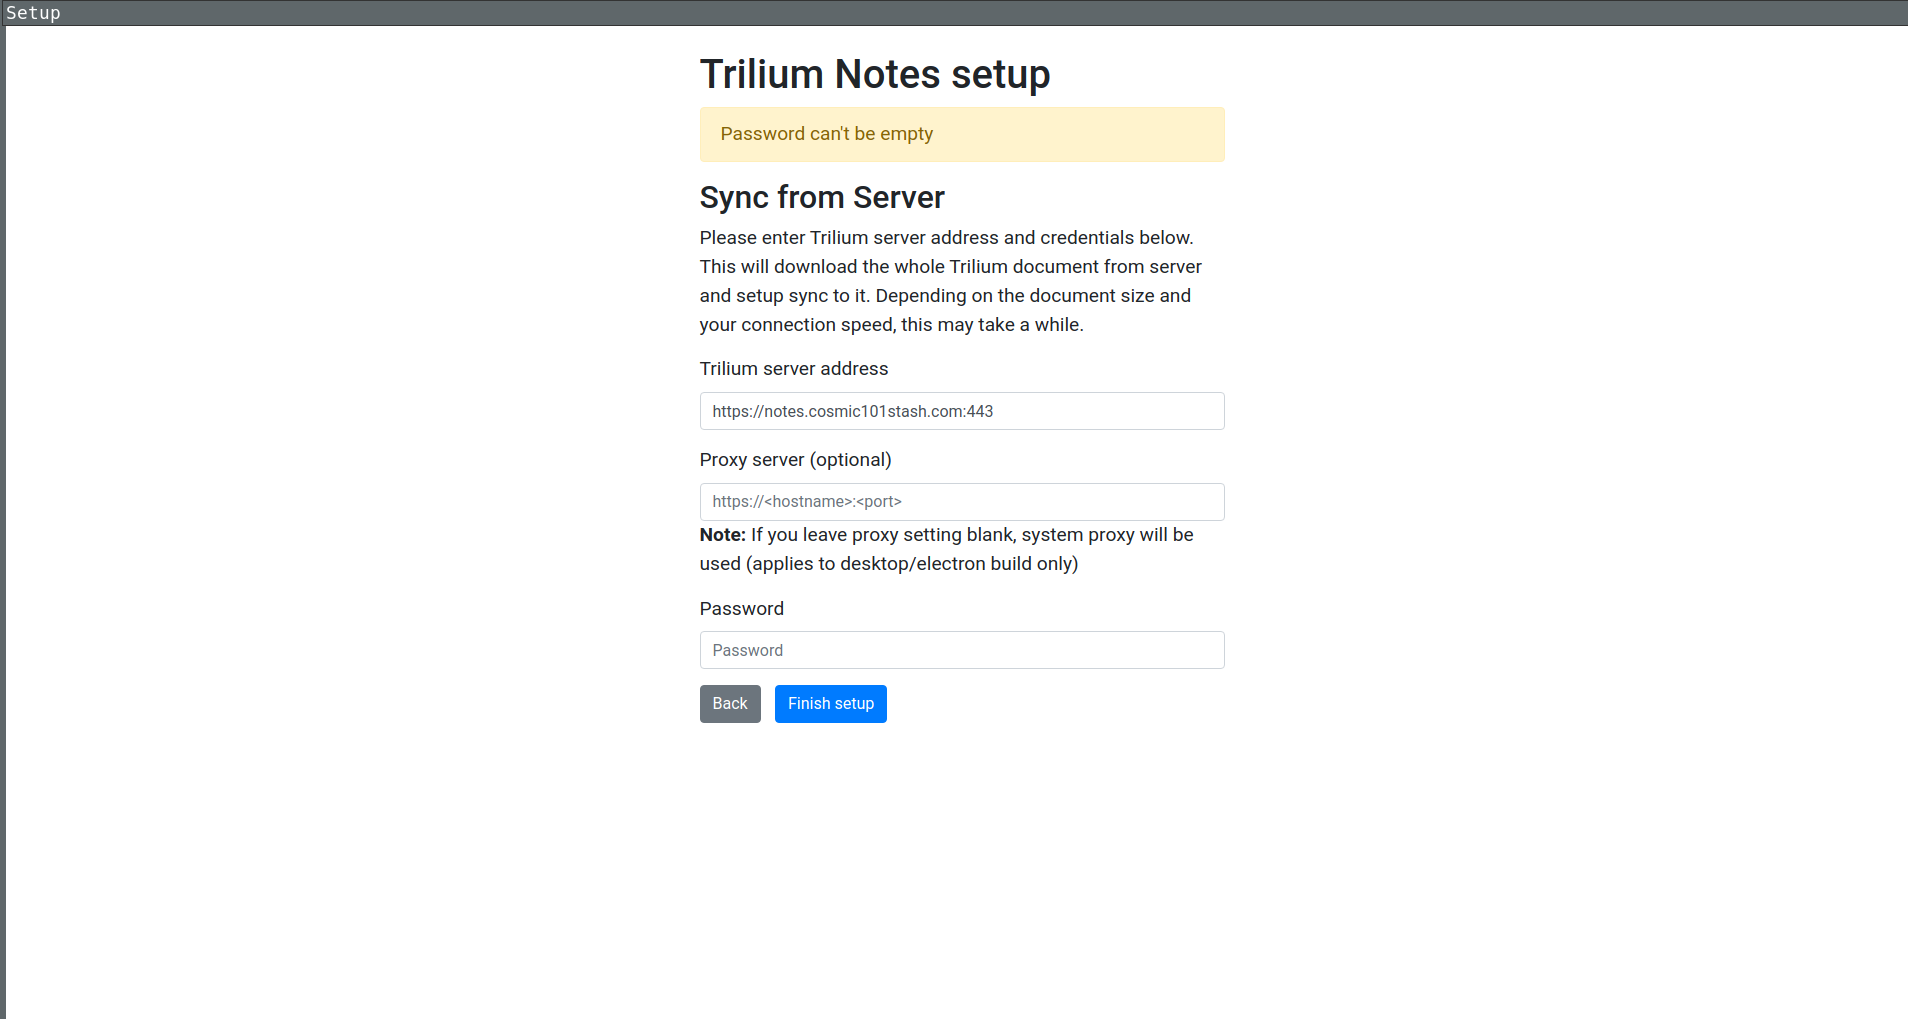Click the 'Trilium server address' label
Screen dimensions: 1908x1019
tap(793, 368)
